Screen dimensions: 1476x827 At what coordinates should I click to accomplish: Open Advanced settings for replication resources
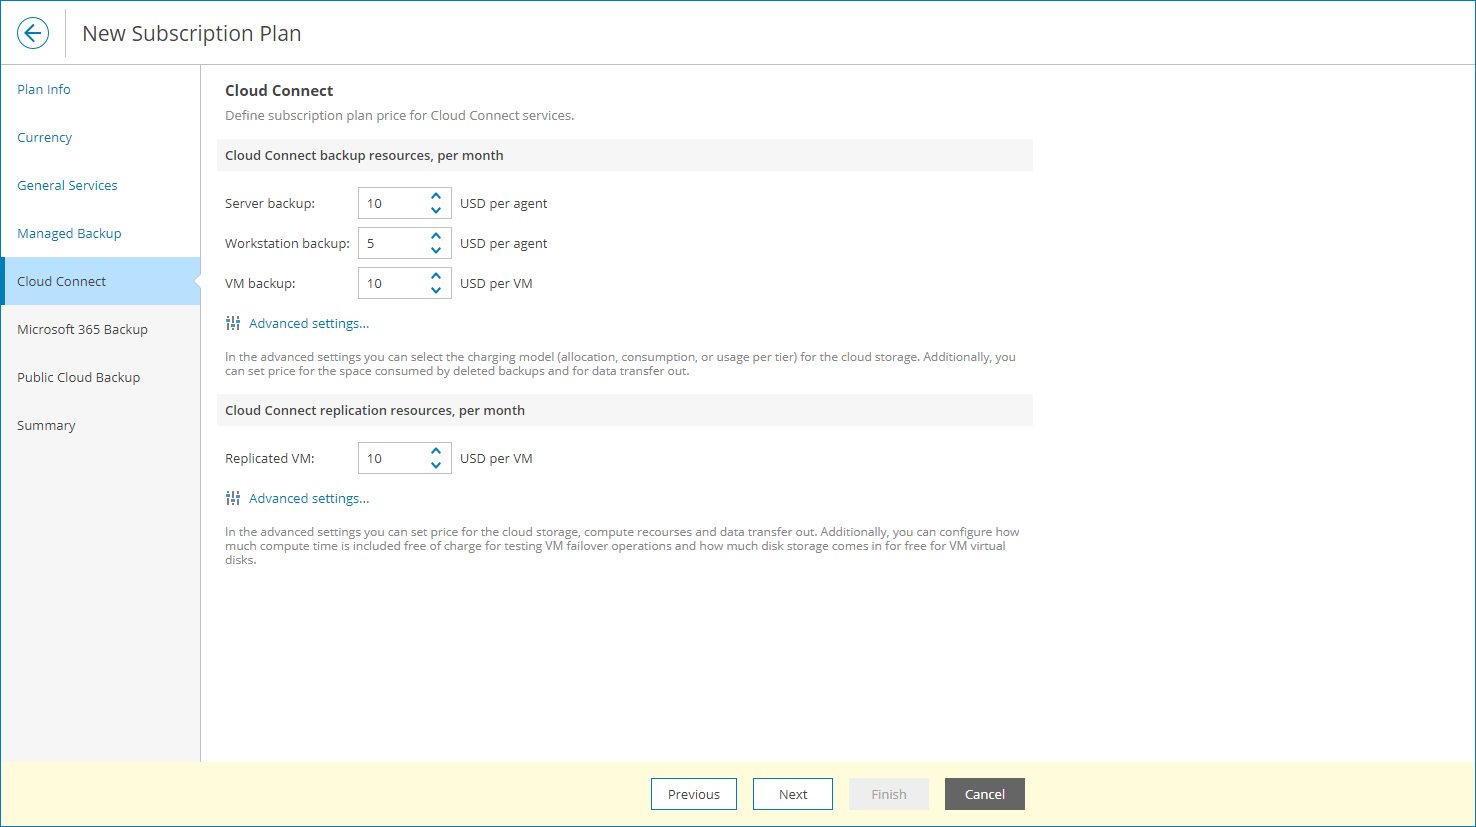(x=309, y=498)
